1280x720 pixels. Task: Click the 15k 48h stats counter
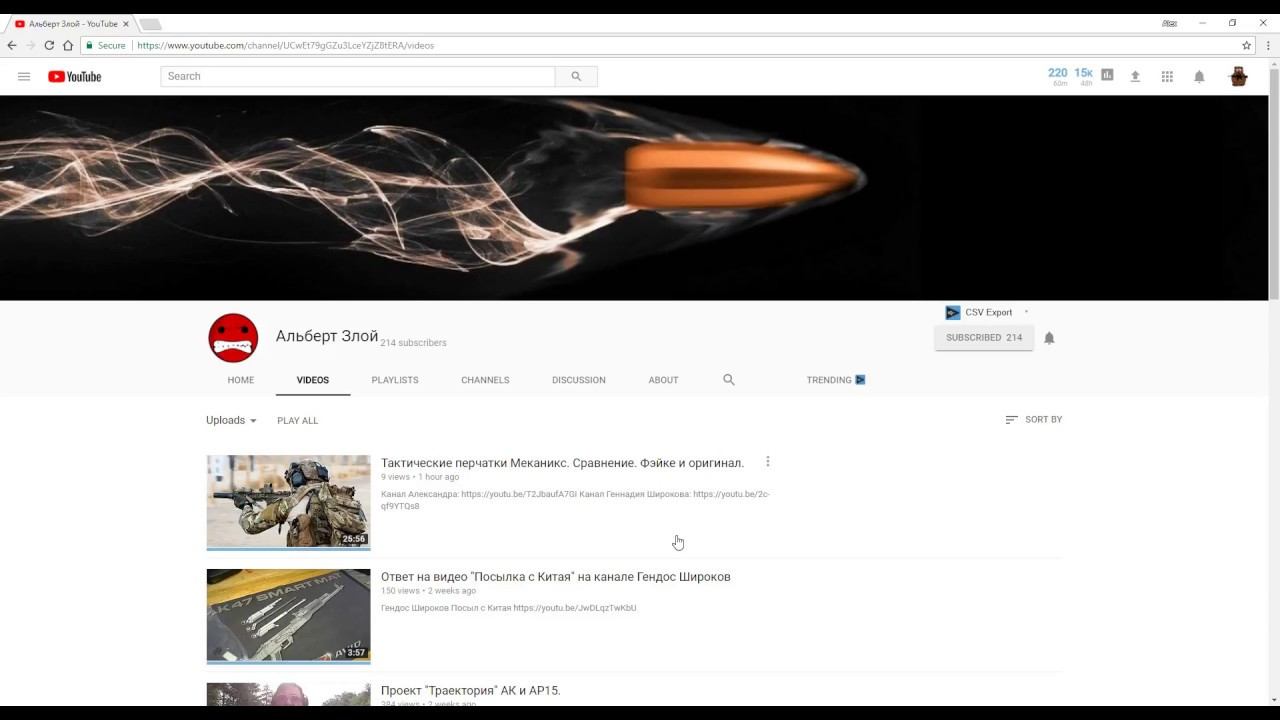(x=1083, y=76)
